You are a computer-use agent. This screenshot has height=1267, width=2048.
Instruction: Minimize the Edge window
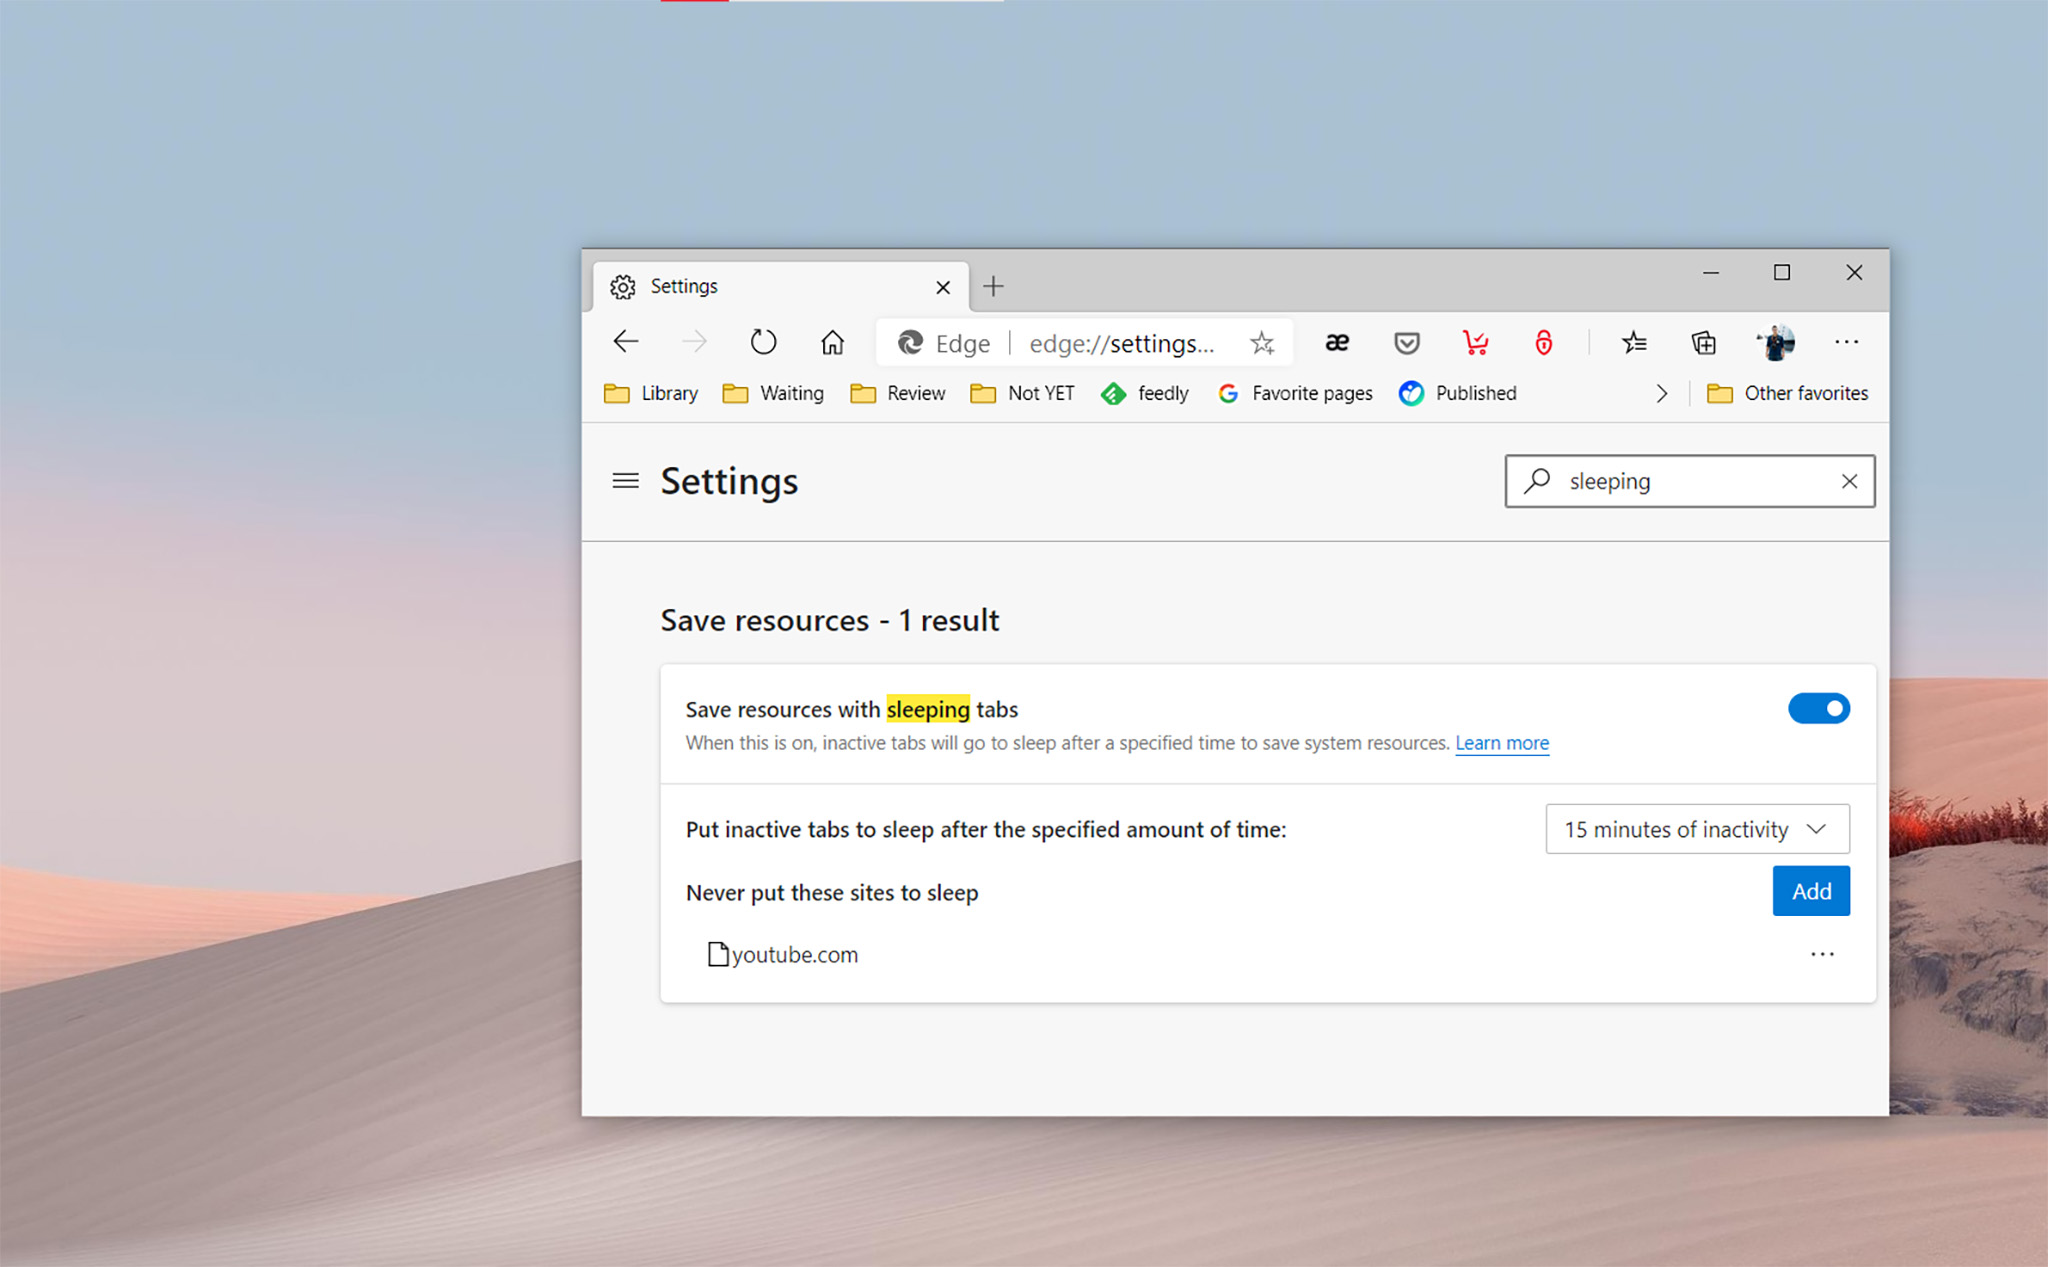pyautogui.click(x=1711, y=272)
